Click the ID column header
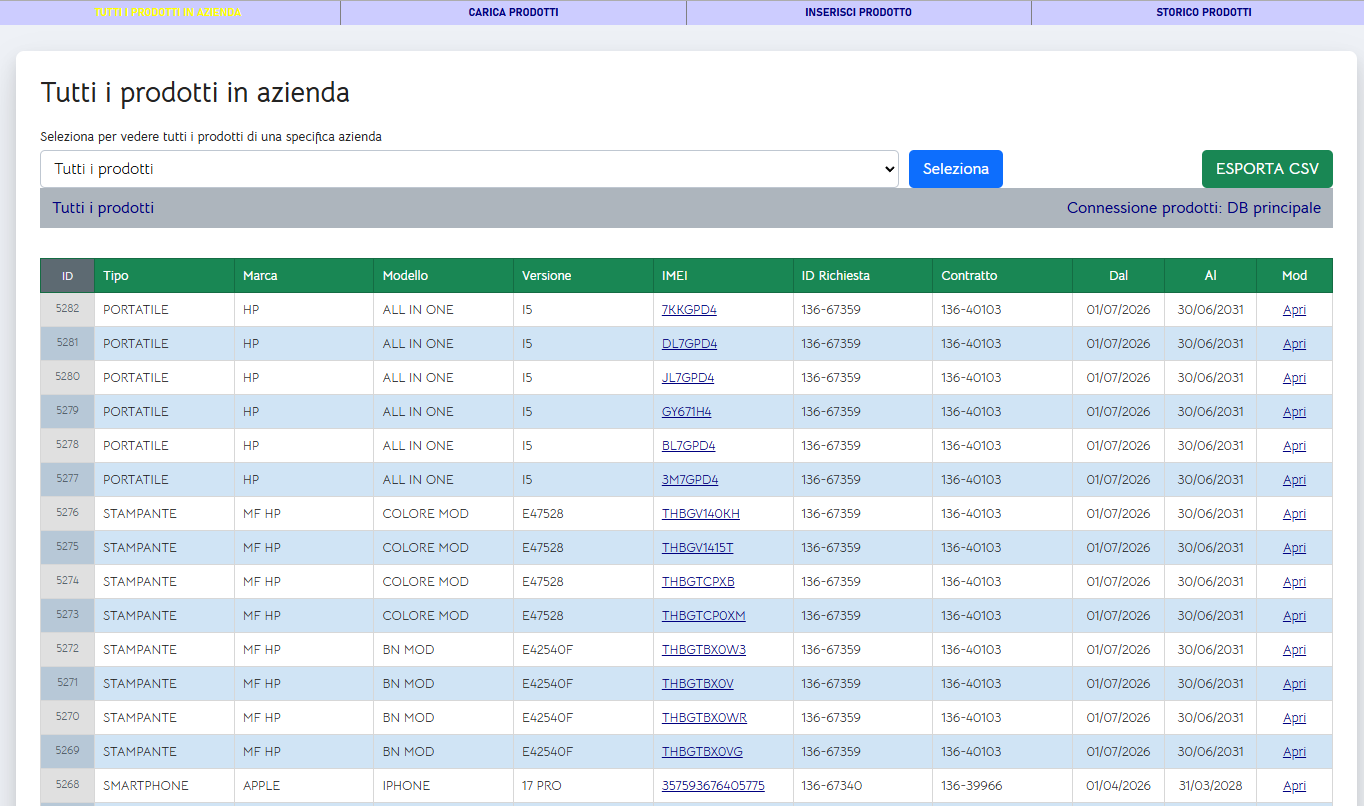 (67, 276)
